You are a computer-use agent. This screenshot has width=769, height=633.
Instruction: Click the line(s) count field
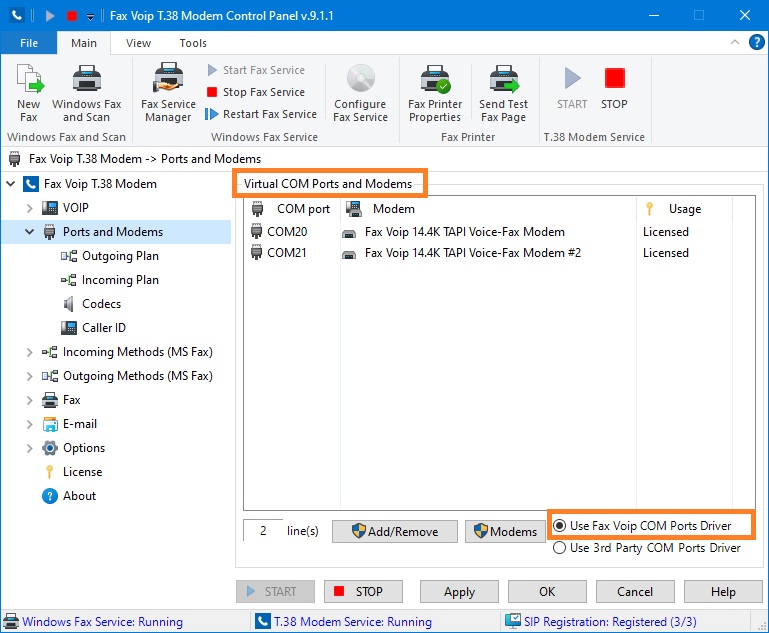263,531
